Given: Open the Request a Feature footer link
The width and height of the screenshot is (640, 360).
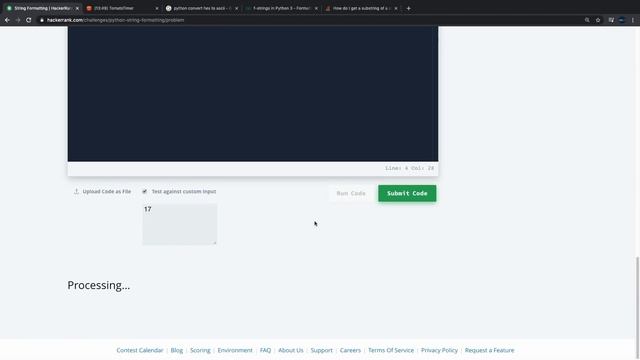Looking at the screenshot, I should coord(489,350).
